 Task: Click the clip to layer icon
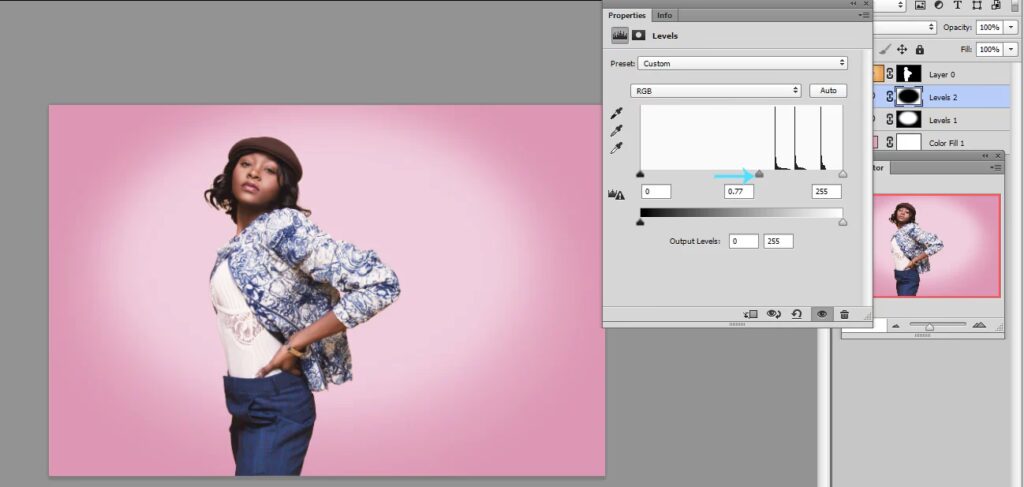click(x=751, y=314)
